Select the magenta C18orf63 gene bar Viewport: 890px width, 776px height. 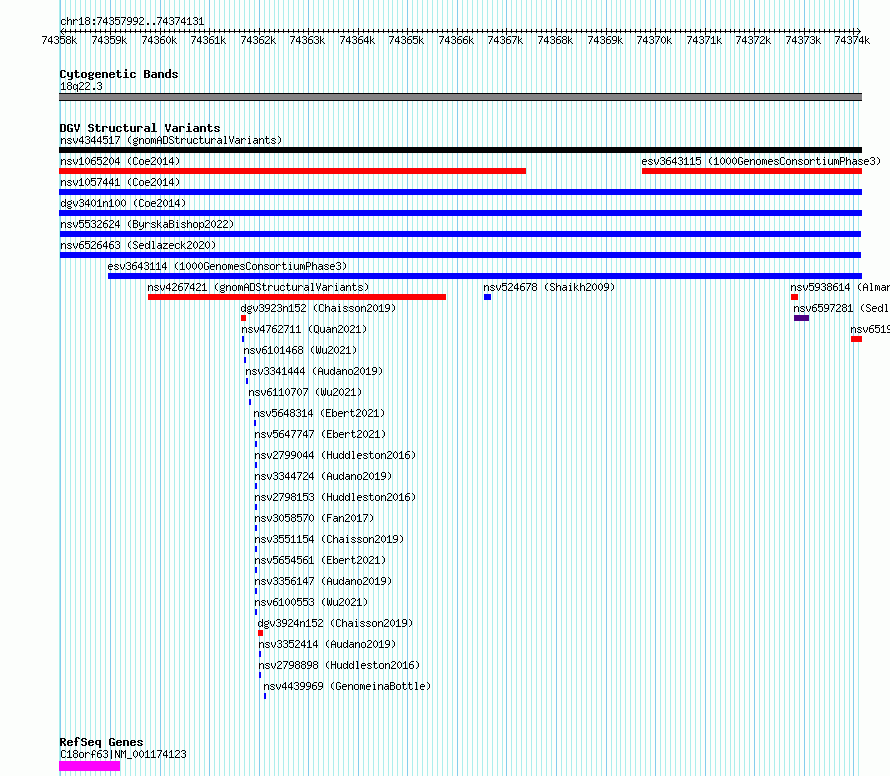click(x=90, y=766)
